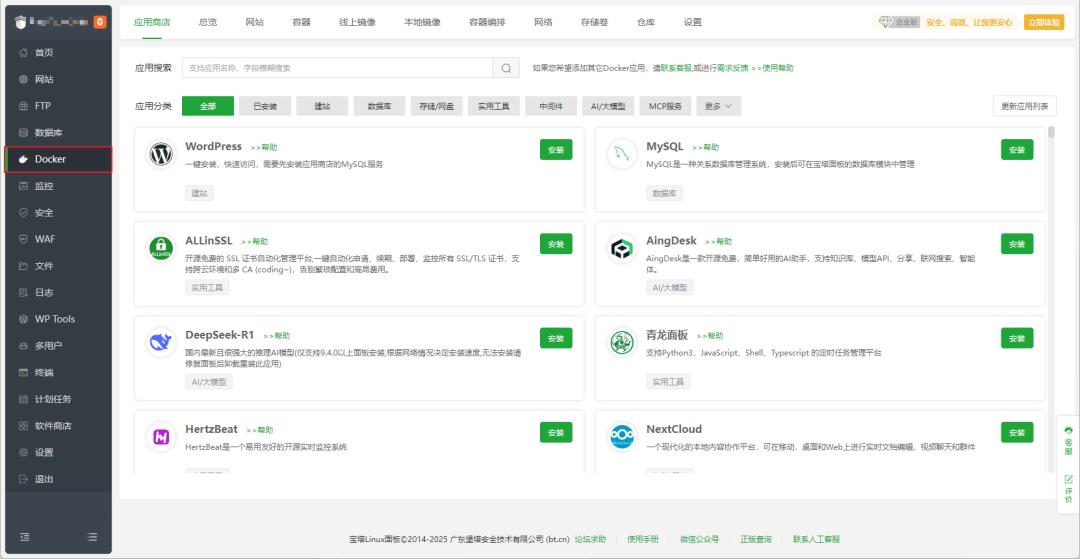1080x559 pixels.
Task: Filter apps by AI/大模型 category button
Action: tap(608, 106)
